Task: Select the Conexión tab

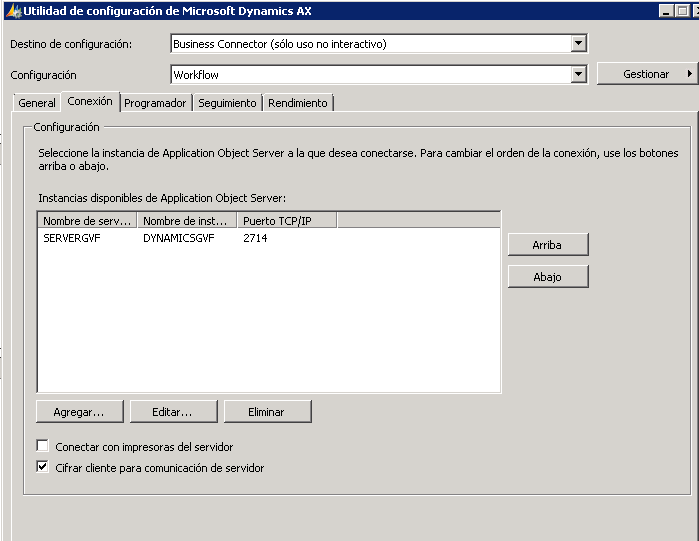Action: pyautogui.click(x=90, y=101)
